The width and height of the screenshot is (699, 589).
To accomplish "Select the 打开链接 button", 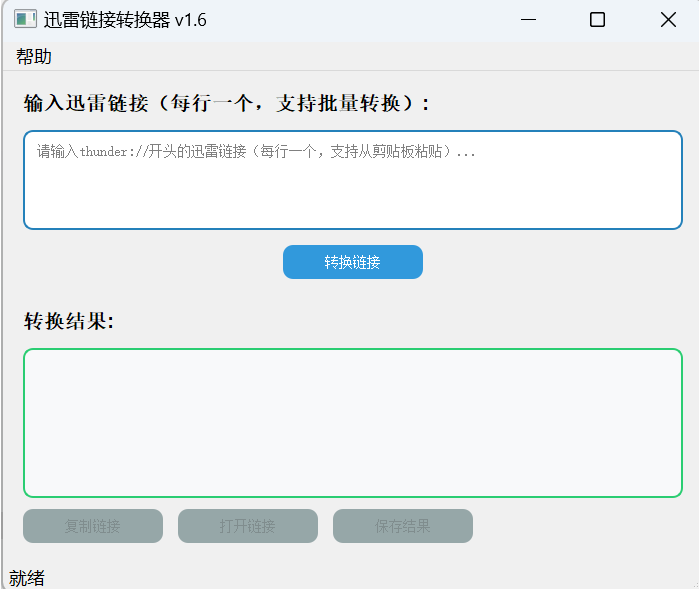I will pyautogui.click(x=248, y=526).
